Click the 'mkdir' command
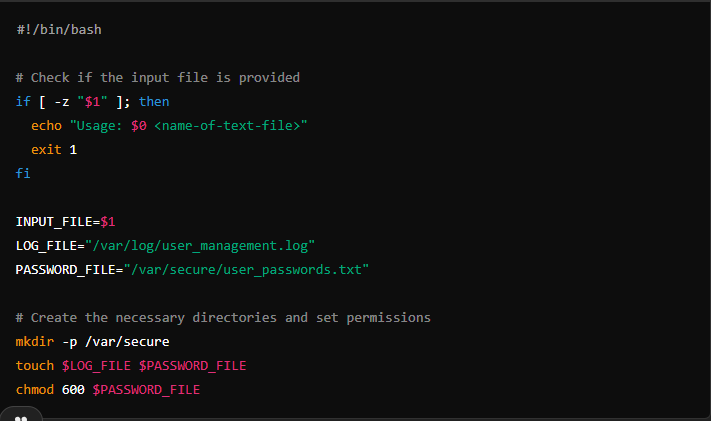Screen dimensions: 711x421 [35, 341]
